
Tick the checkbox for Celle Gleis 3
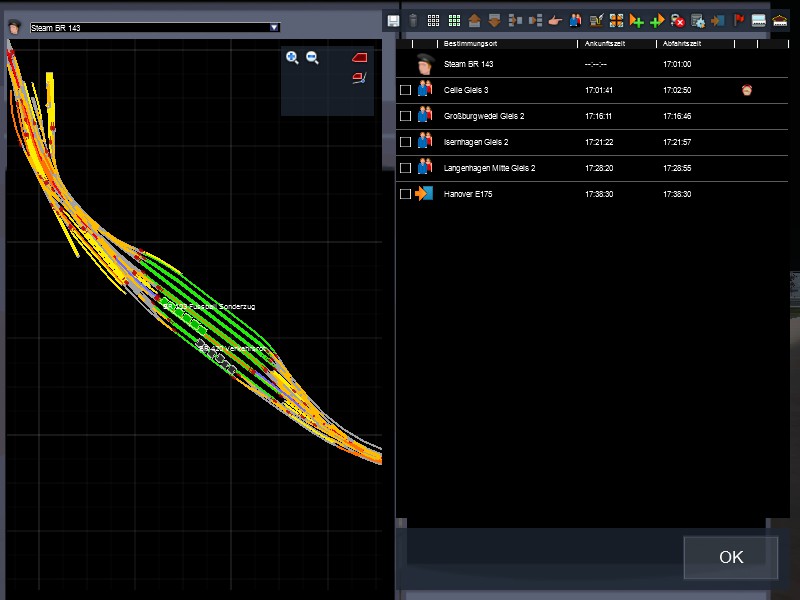pos(405,90)
